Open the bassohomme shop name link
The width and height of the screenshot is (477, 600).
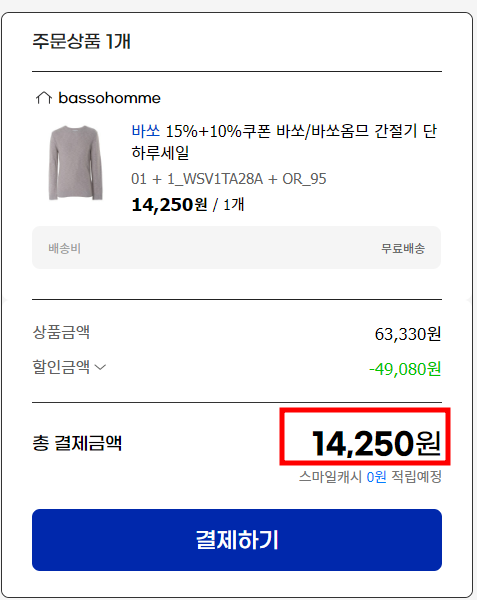109,98
